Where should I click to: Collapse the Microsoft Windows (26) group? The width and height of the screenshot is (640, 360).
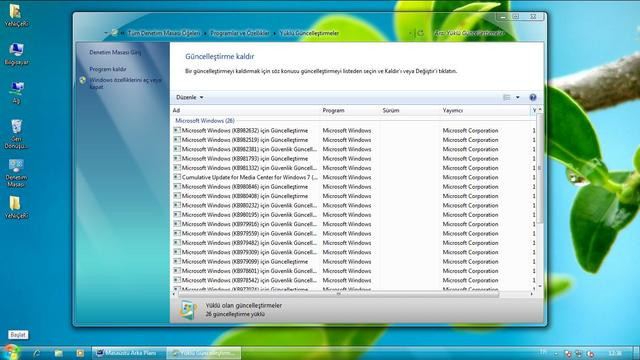click(205, 121)
